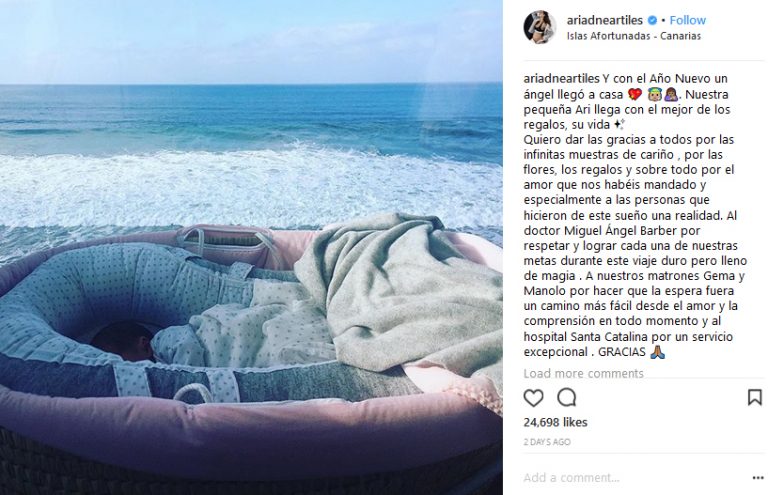768x495 pixels.
Task: Open three-dot more options menu
Action: point(758,478)
